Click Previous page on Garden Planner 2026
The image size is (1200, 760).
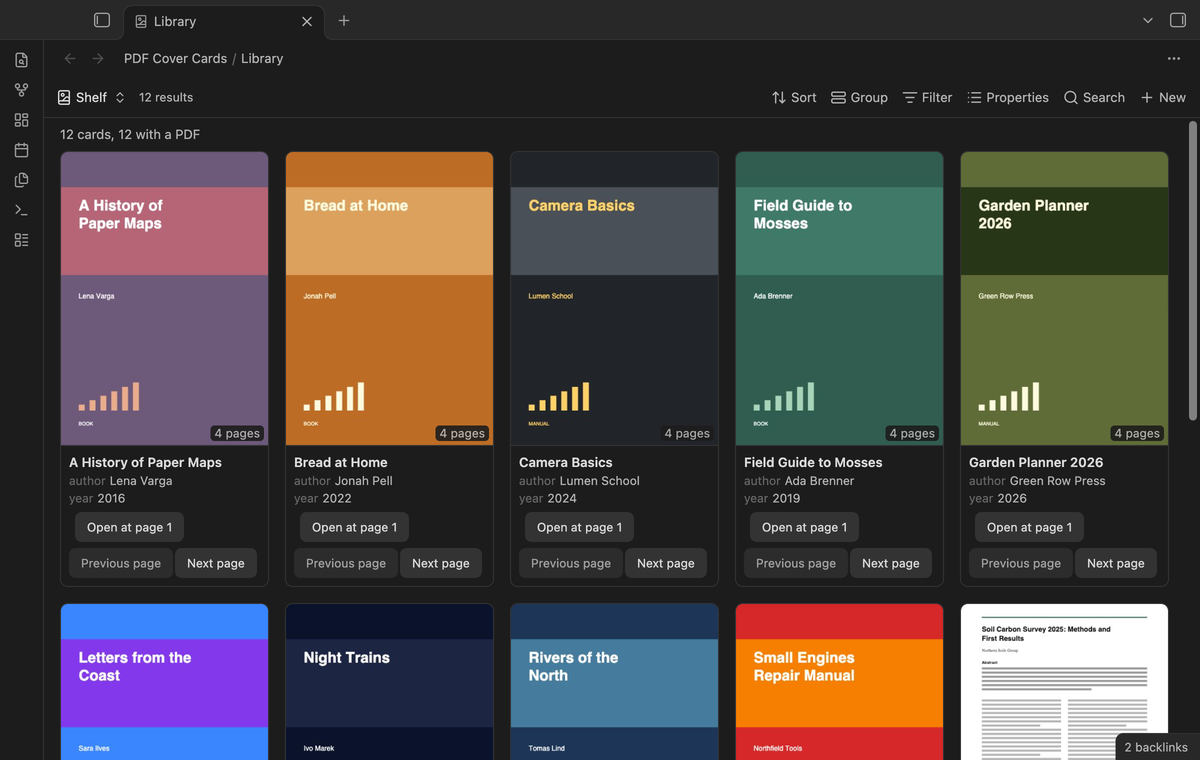point(1021,563)
